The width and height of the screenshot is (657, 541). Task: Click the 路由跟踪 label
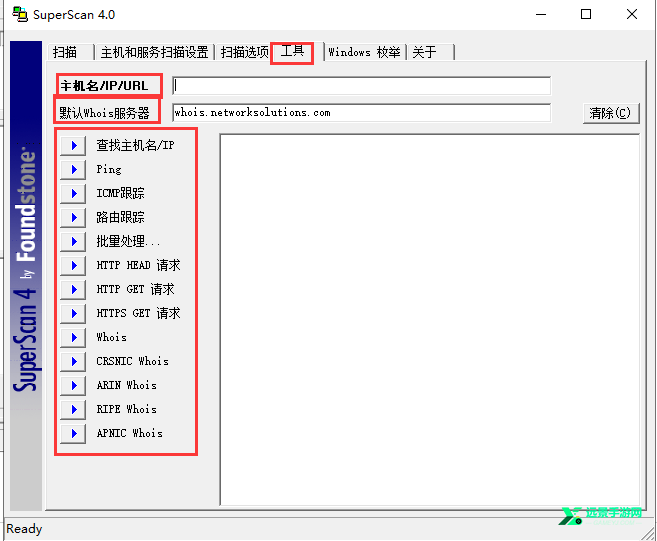(120, 217)
